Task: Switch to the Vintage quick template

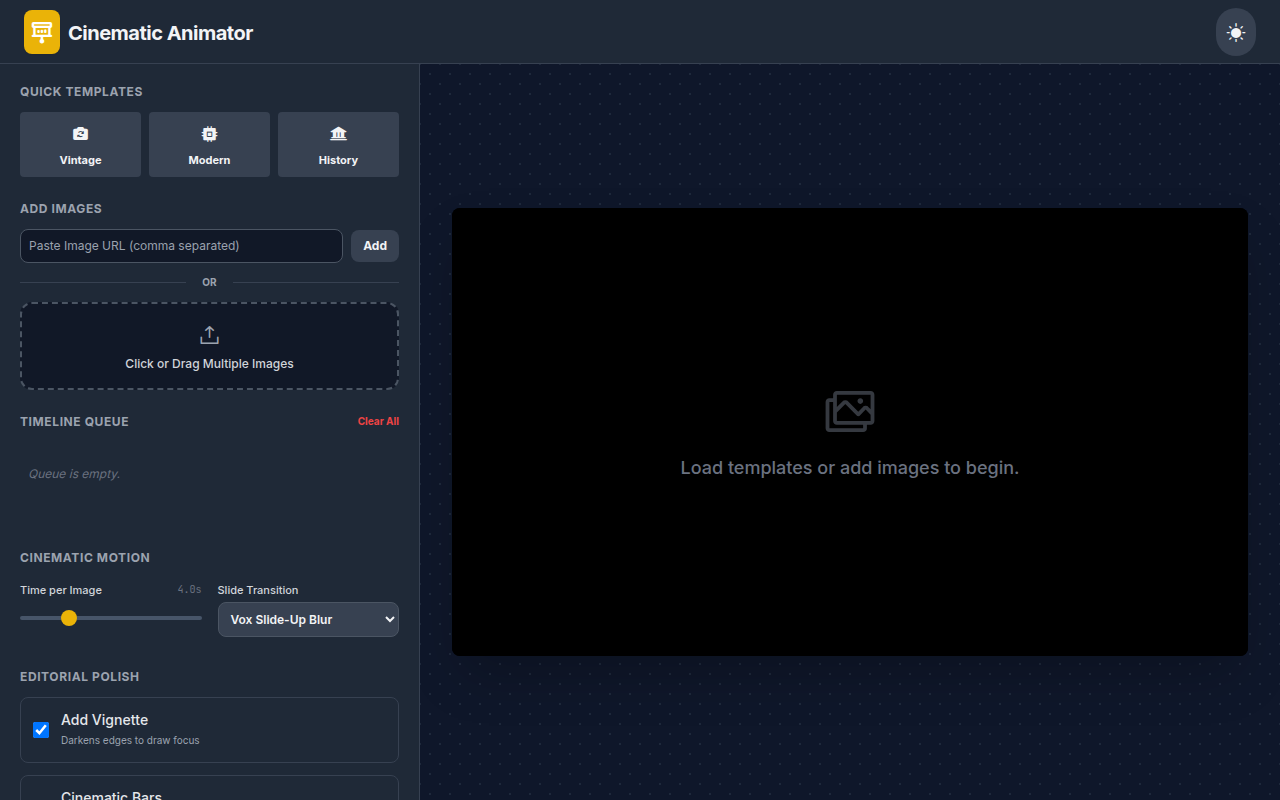Action: coord(80,144)
